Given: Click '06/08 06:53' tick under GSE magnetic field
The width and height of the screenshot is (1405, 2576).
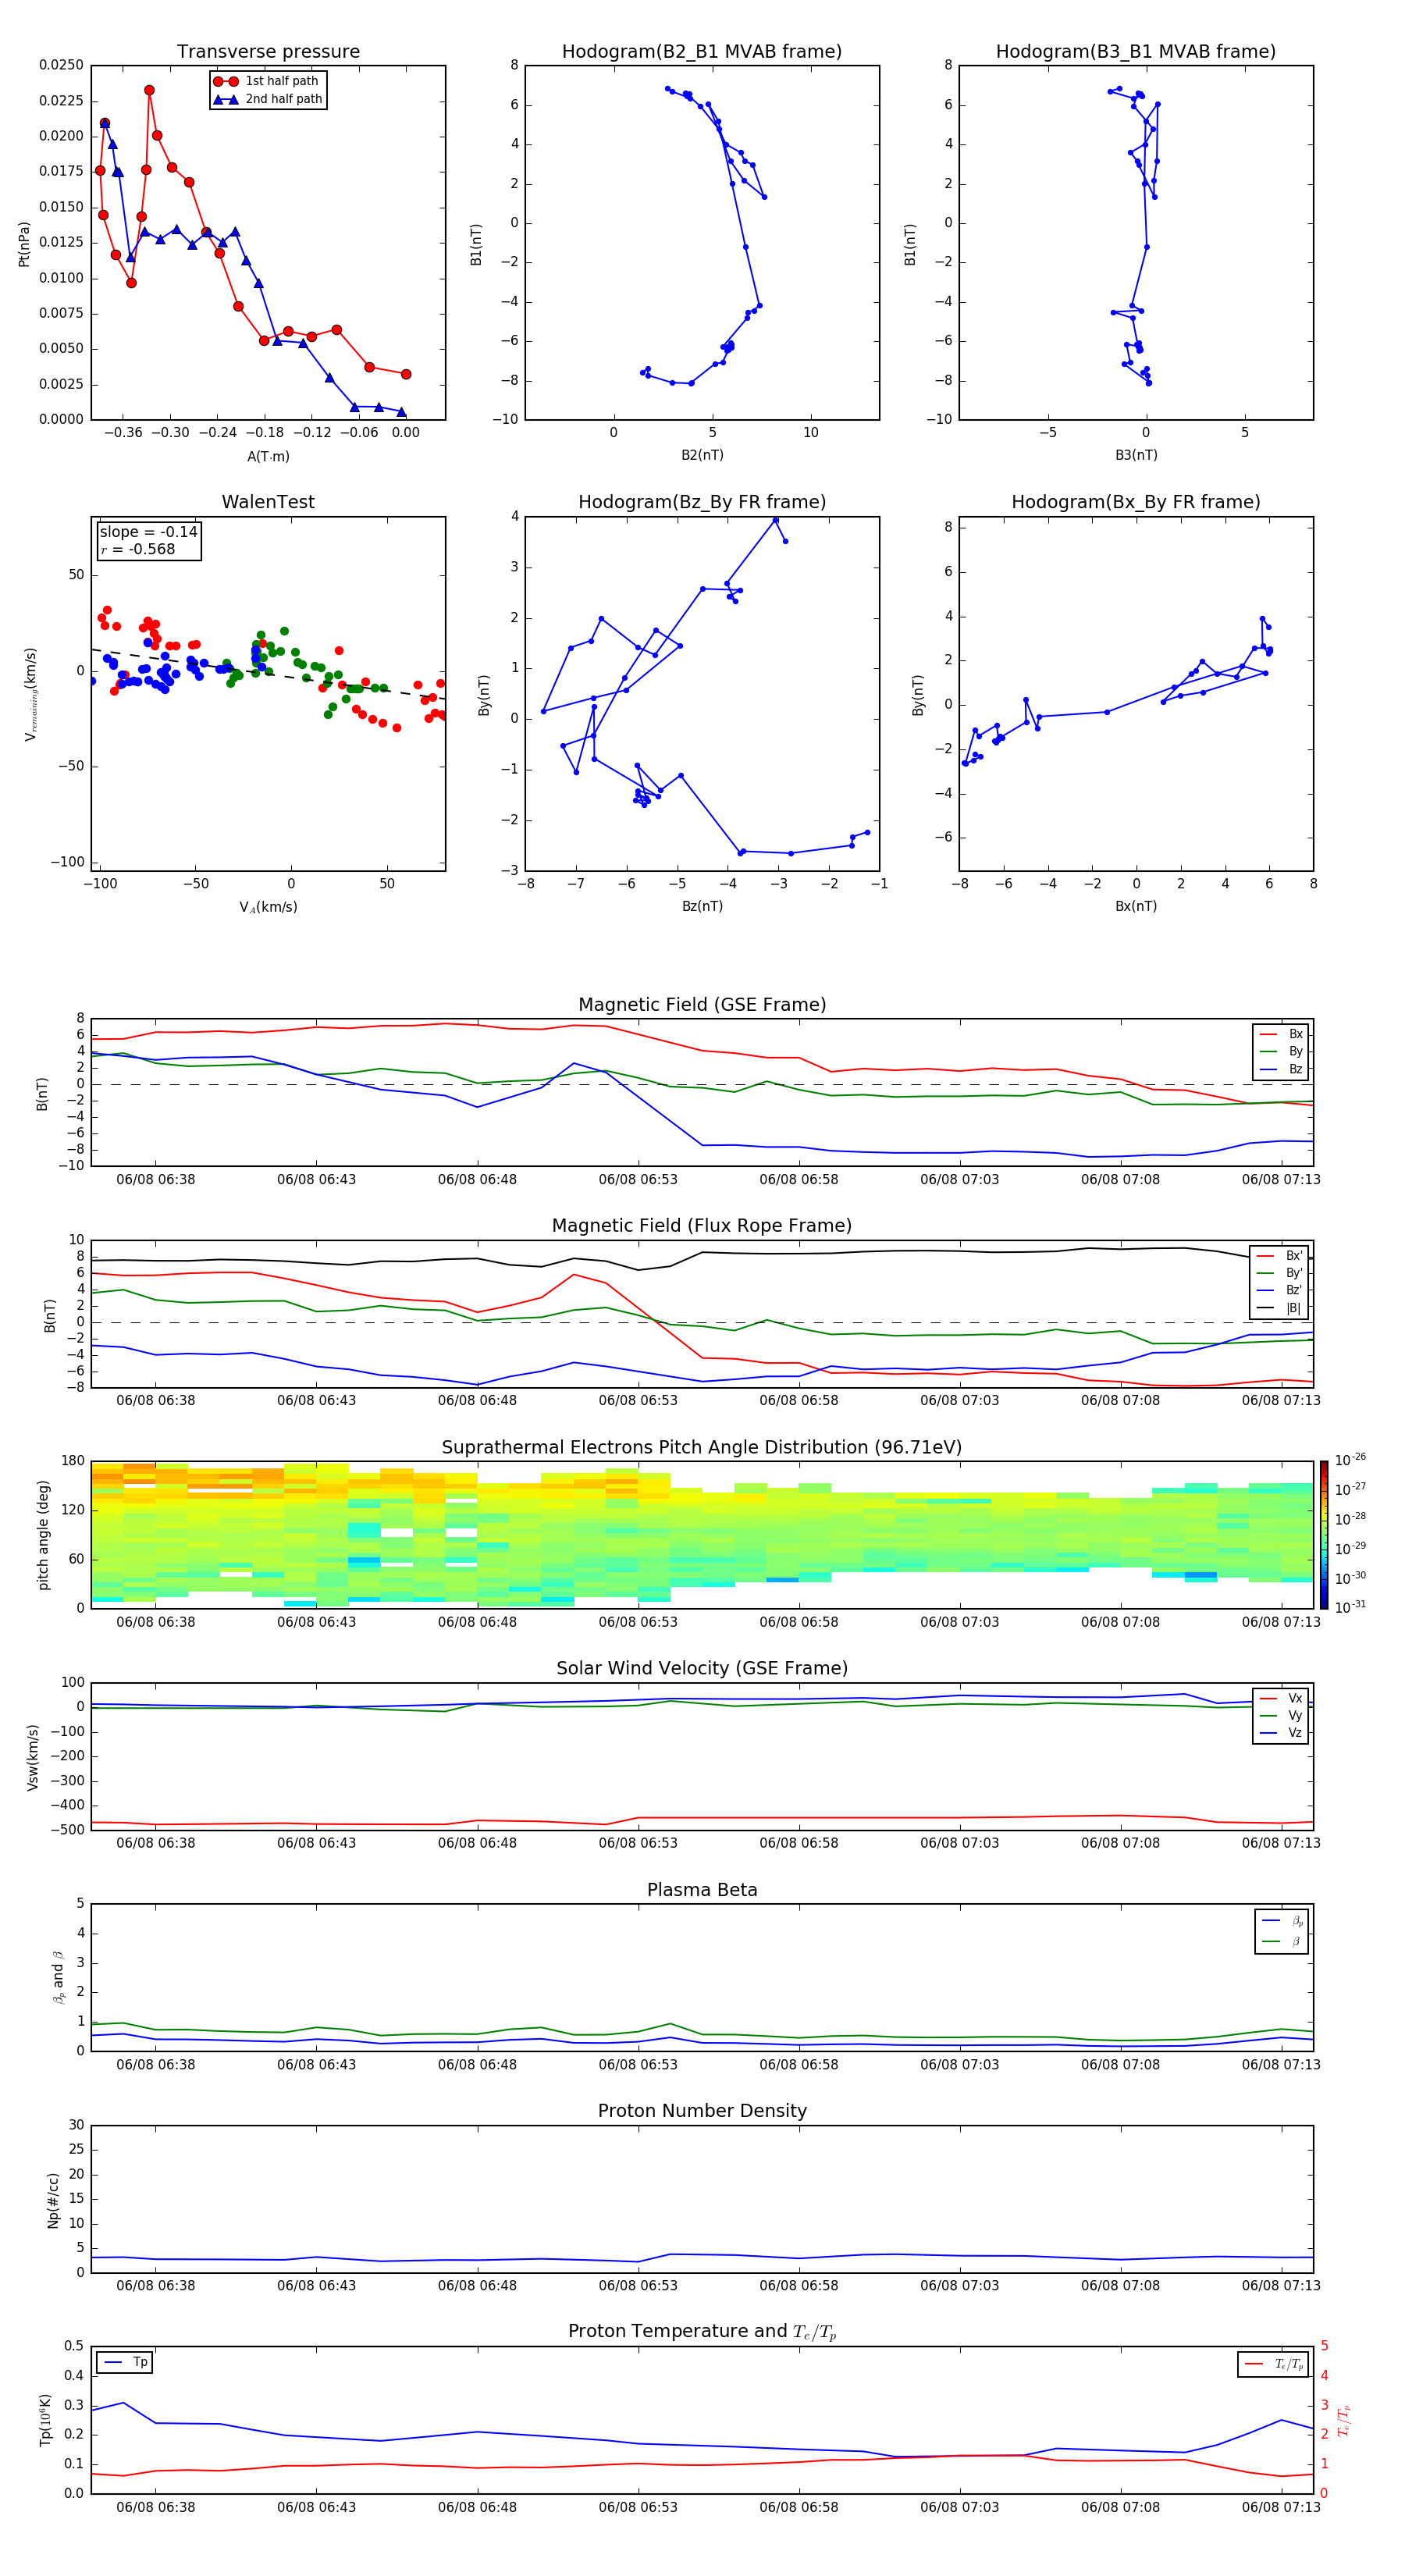Looking at the screenshot, I should tap(638, 1180).
